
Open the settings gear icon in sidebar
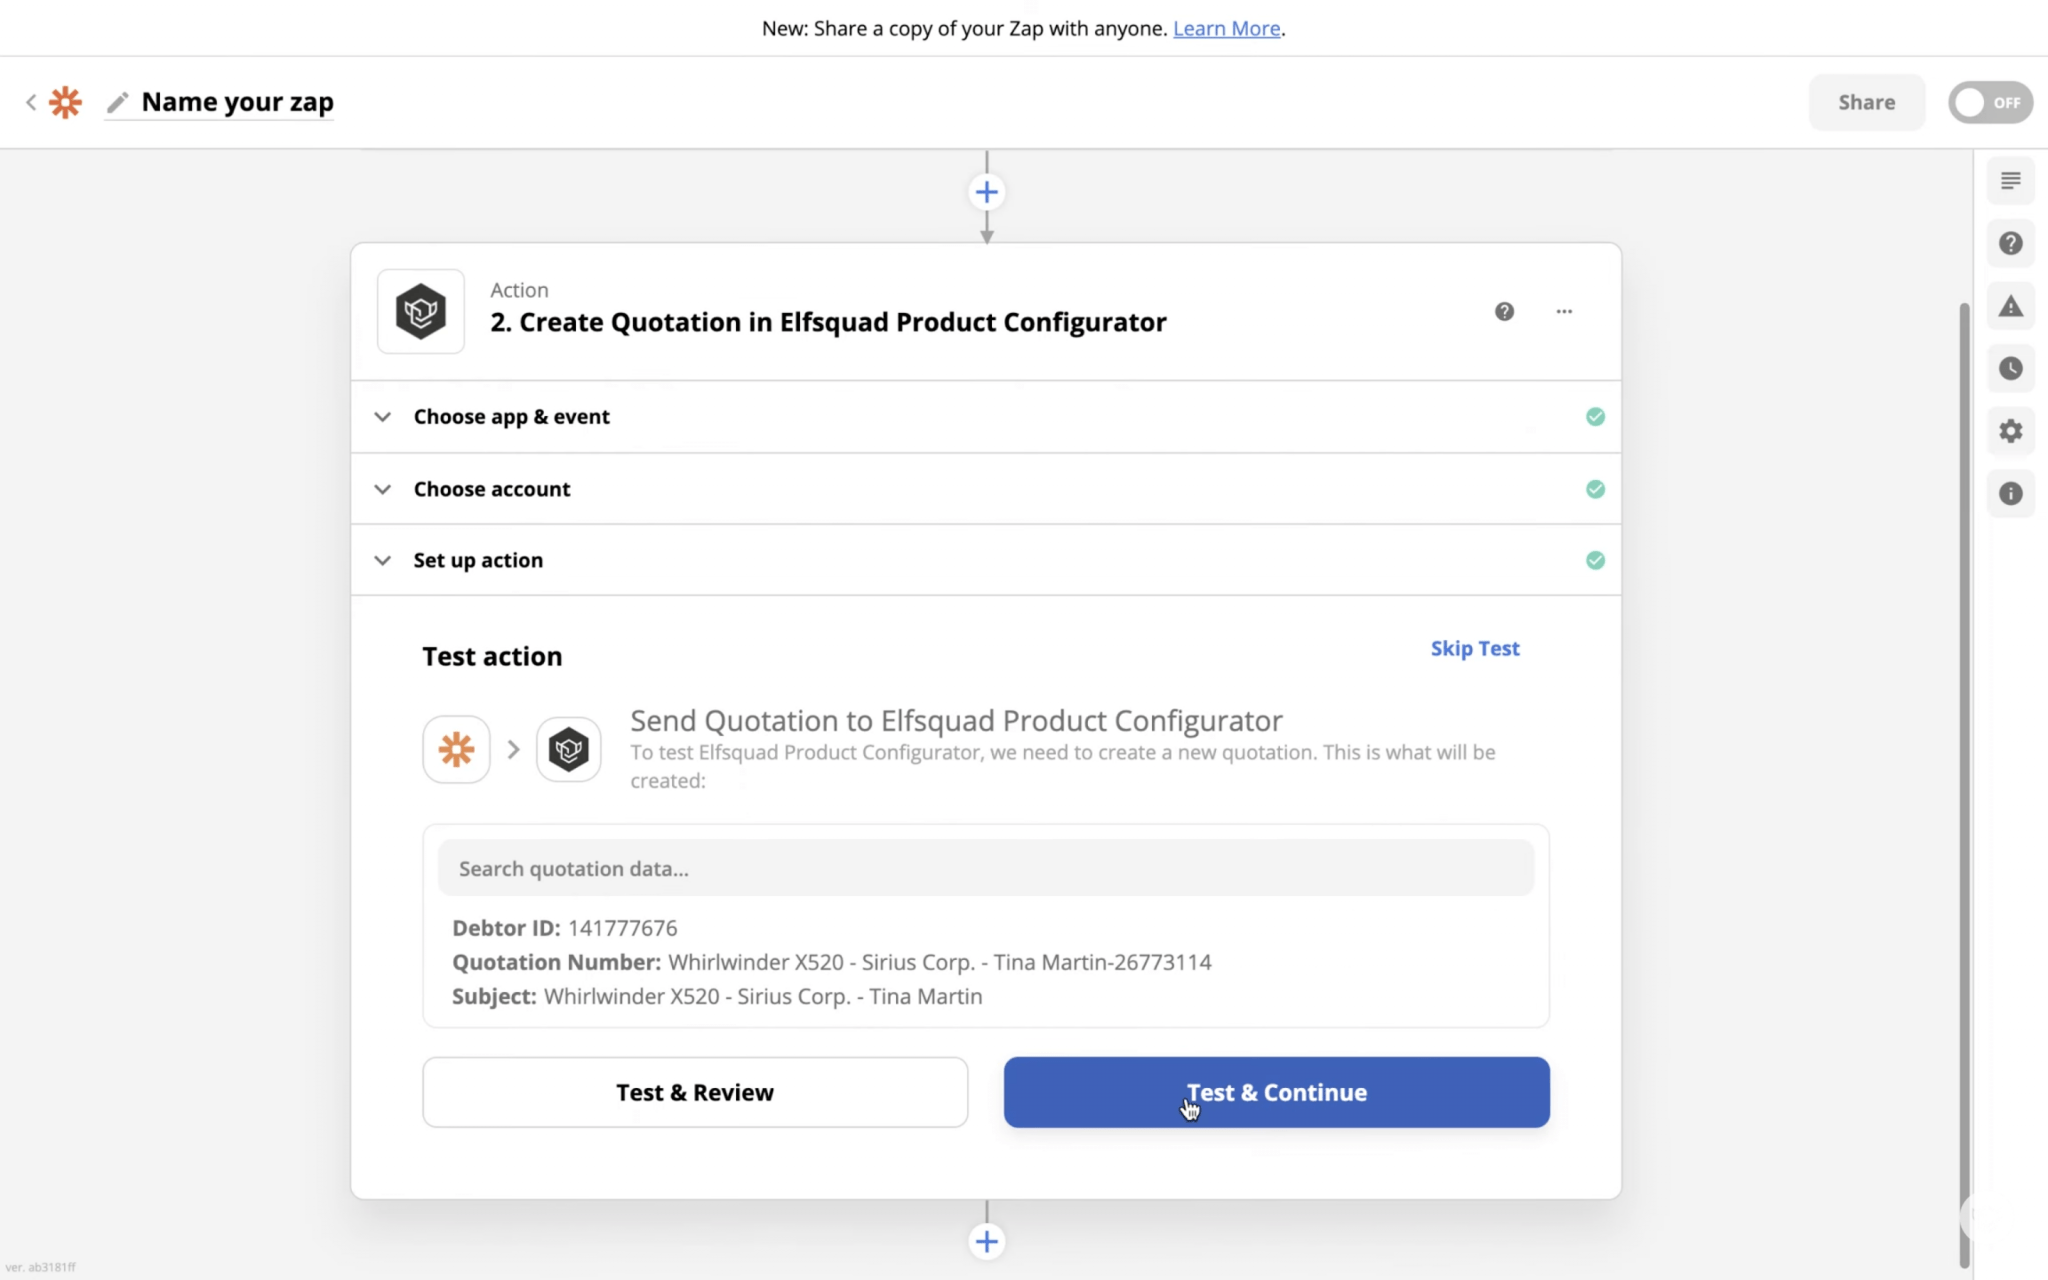tap(2010, 431)
